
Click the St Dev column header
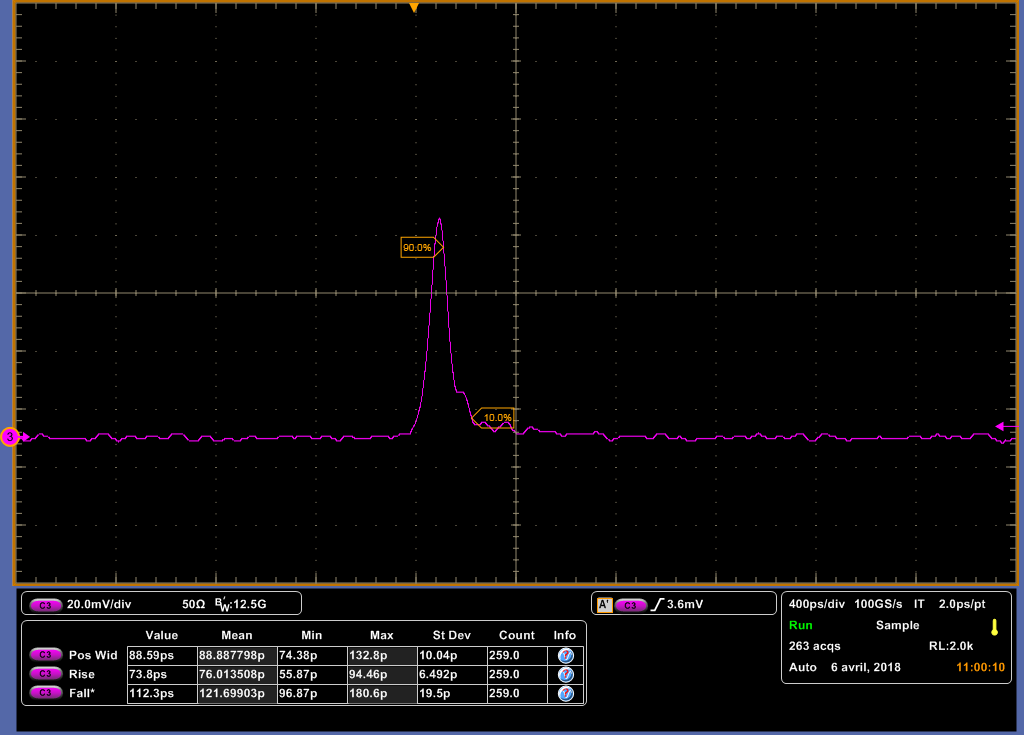[451, 635]
